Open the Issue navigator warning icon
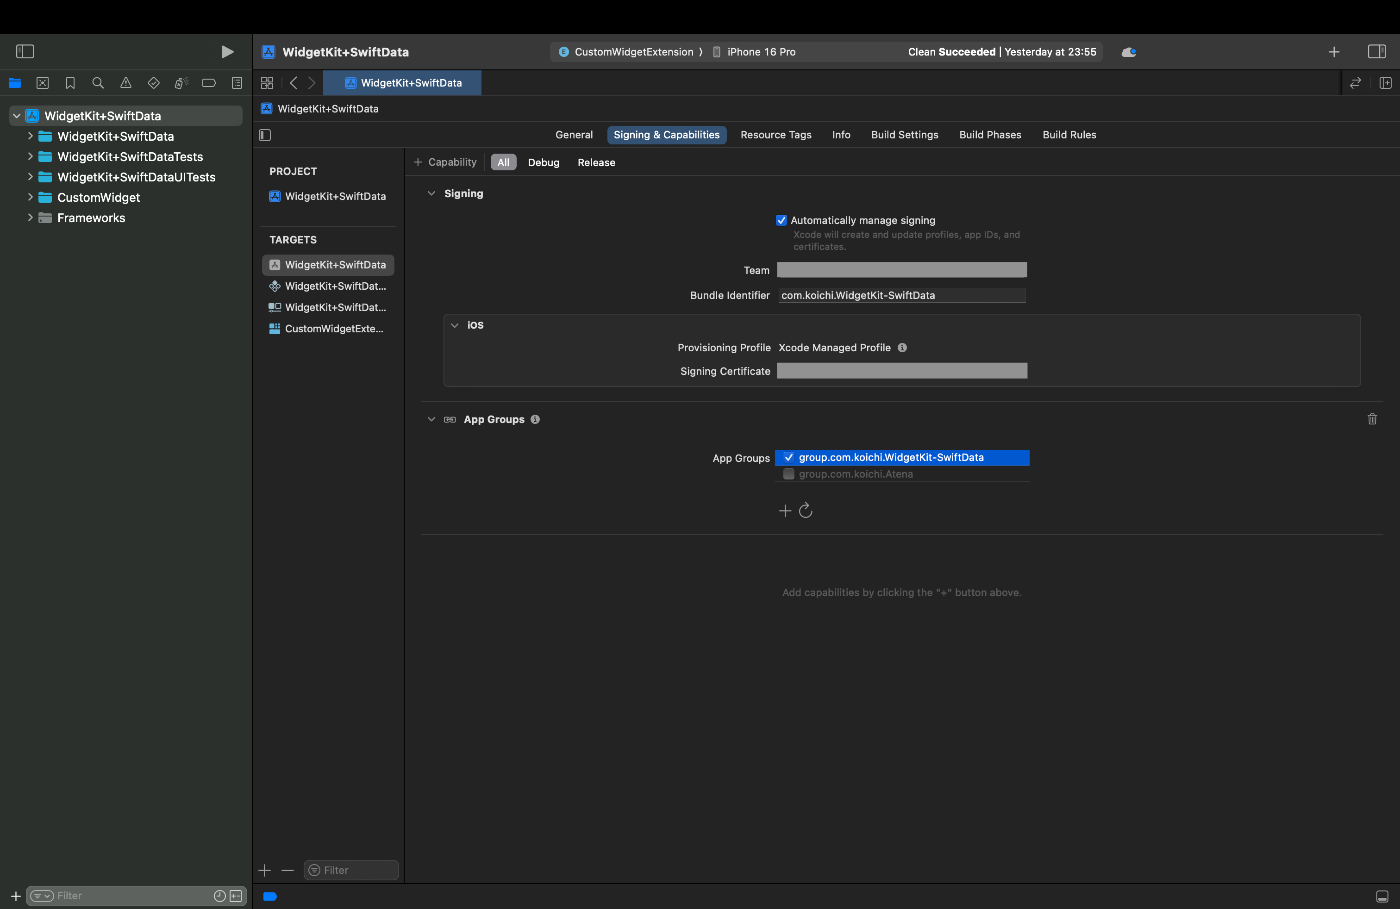Screen dimensions: 1400x909 (x=126, y=83)
